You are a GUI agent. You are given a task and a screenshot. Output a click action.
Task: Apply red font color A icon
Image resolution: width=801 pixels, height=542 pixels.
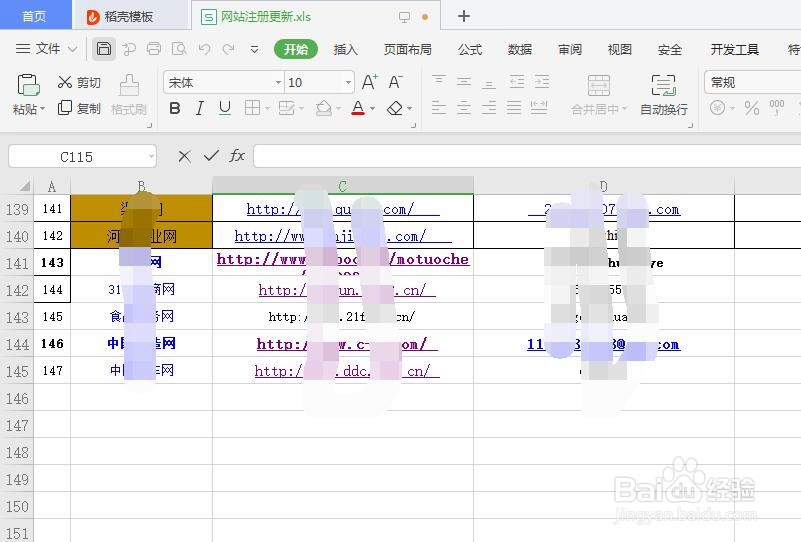[x=358, y=108]
